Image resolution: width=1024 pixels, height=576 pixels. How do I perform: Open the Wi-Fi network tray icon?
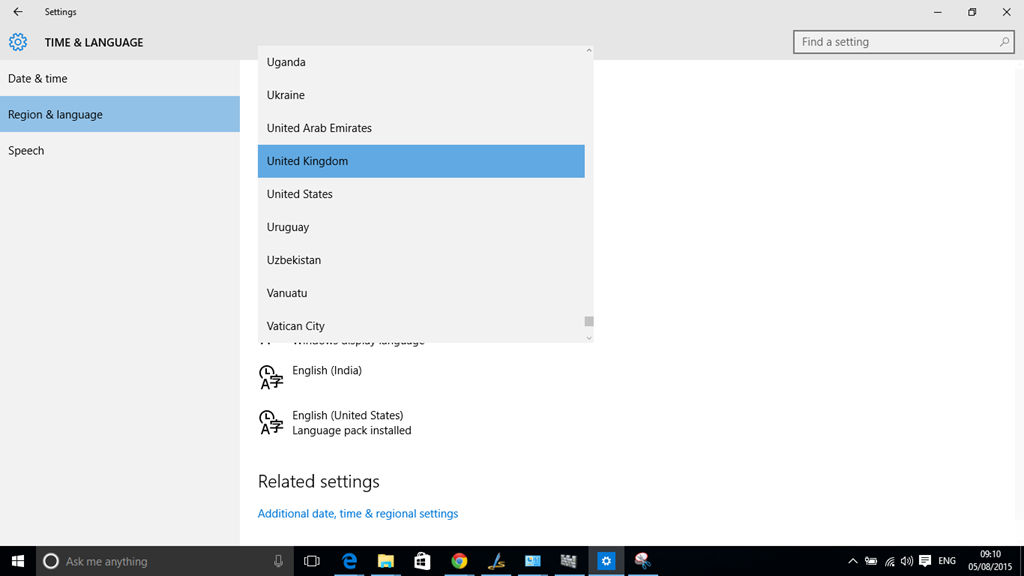click(x=889, y=561)
